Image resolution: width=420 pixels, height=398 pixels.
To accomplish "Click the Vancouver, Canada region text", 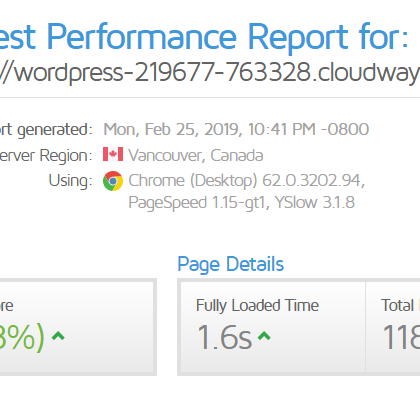I will pyautogui.click(x=196, y=155).
